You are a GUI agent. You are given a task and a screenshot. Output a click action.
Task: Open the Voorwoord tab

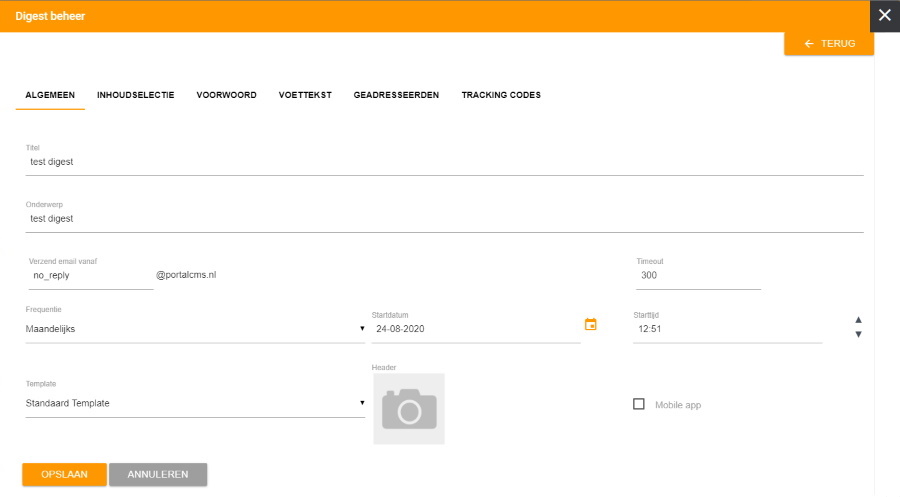pos(226,95)
